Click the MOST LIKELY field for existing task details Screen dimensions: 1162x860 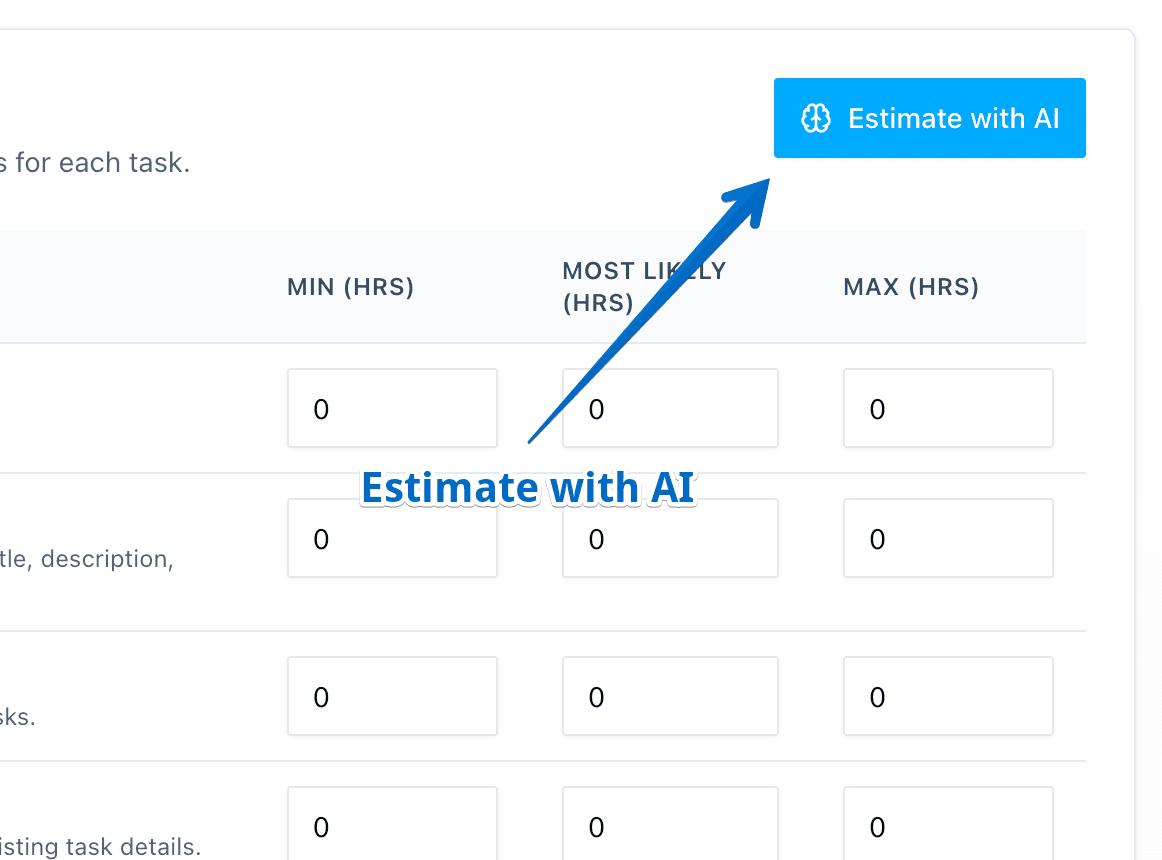[670, 828]
